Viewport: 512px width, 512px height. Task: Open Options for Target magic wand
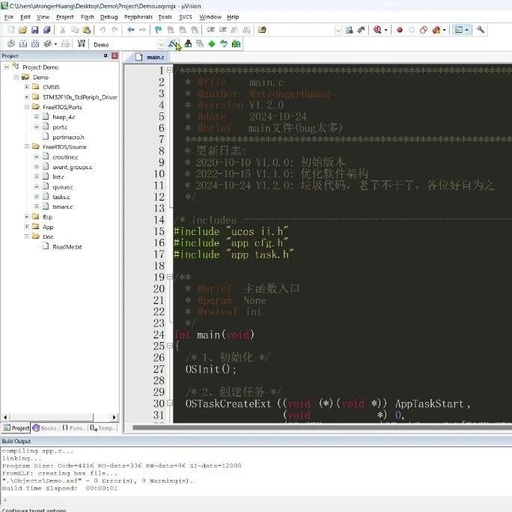(173, 44)
